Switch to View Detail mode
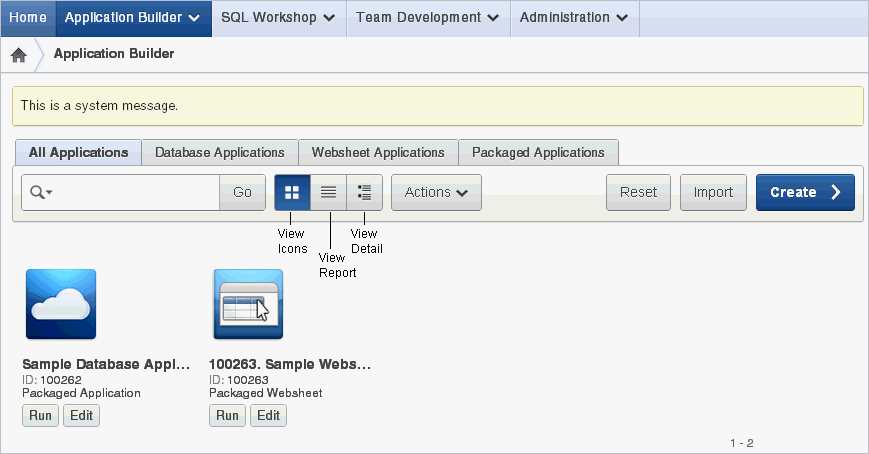Viewport: 869px width, 454px height. (365, 192)
